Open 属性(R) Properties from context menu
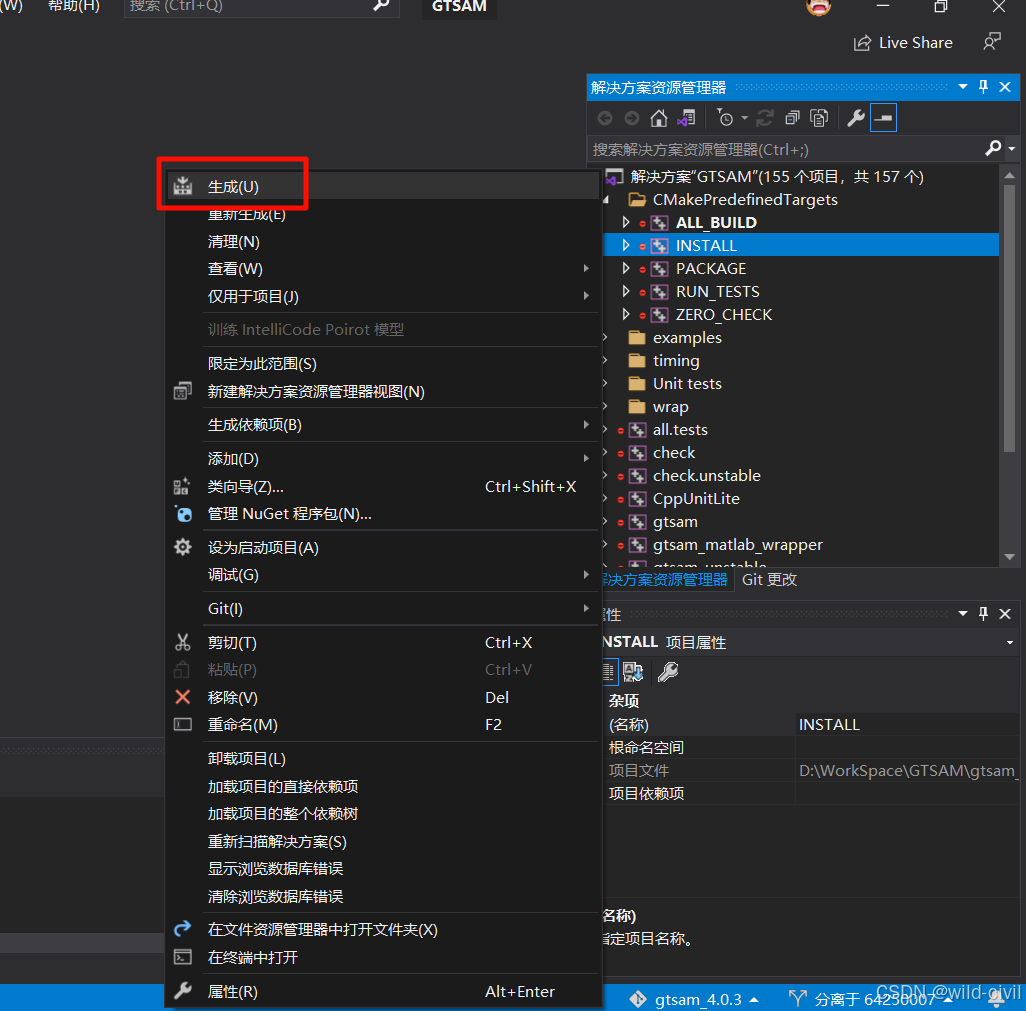The height and width of the screenshot is (1011, 1026). (x=382, y=992)
